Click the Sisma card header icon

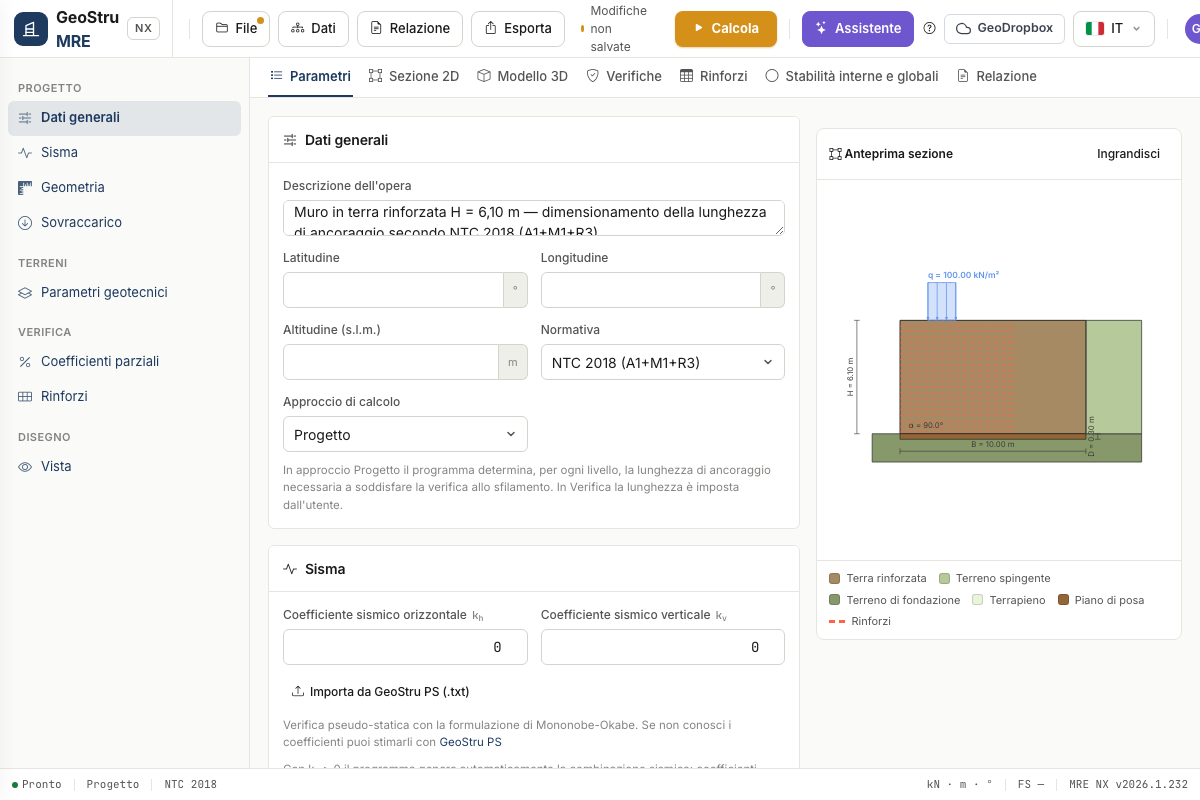pos(290,569)
